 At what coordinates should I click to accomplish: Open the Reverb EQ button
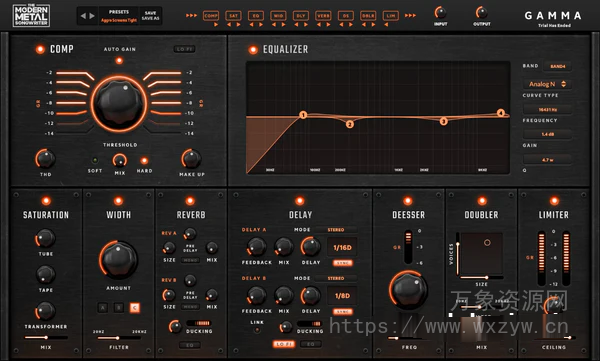point(190,345)
